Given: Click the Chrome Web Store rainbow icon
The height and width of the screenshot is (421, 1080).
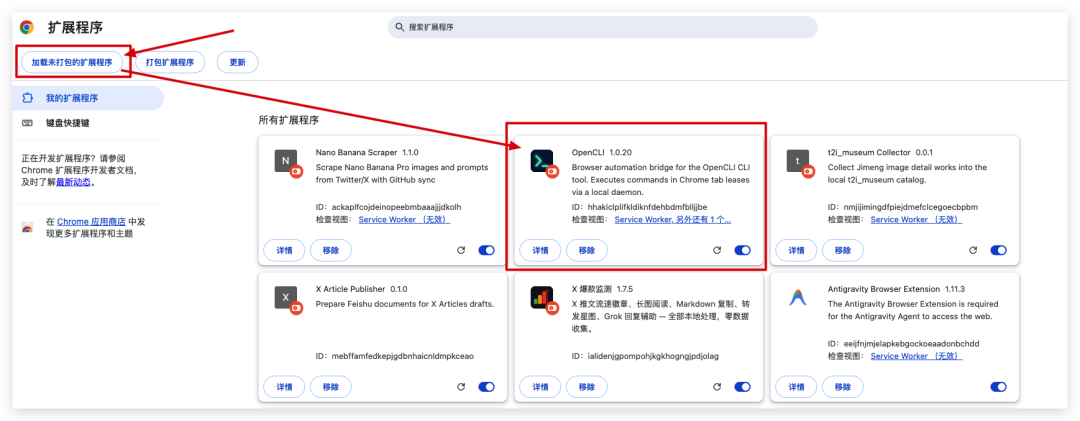Looking at the screenshot, I should (28, 228).
